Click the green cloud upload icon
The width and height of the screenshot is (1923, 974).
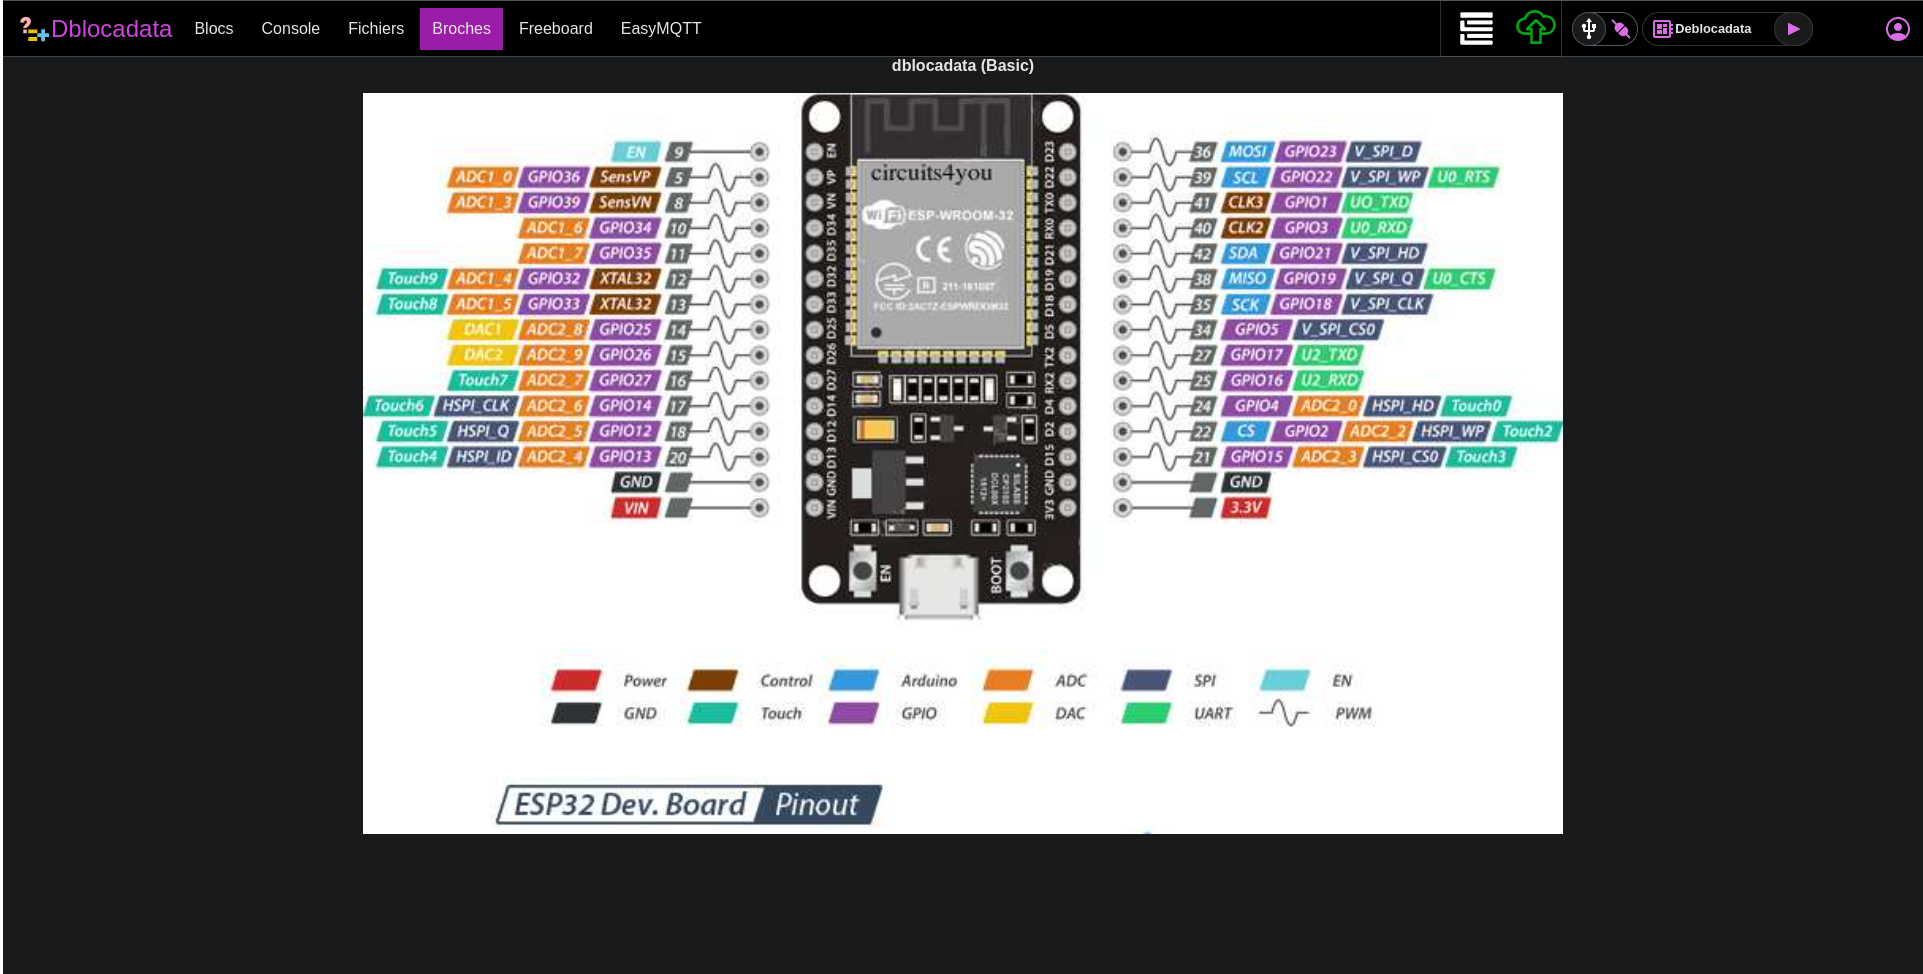(1535, 28)
